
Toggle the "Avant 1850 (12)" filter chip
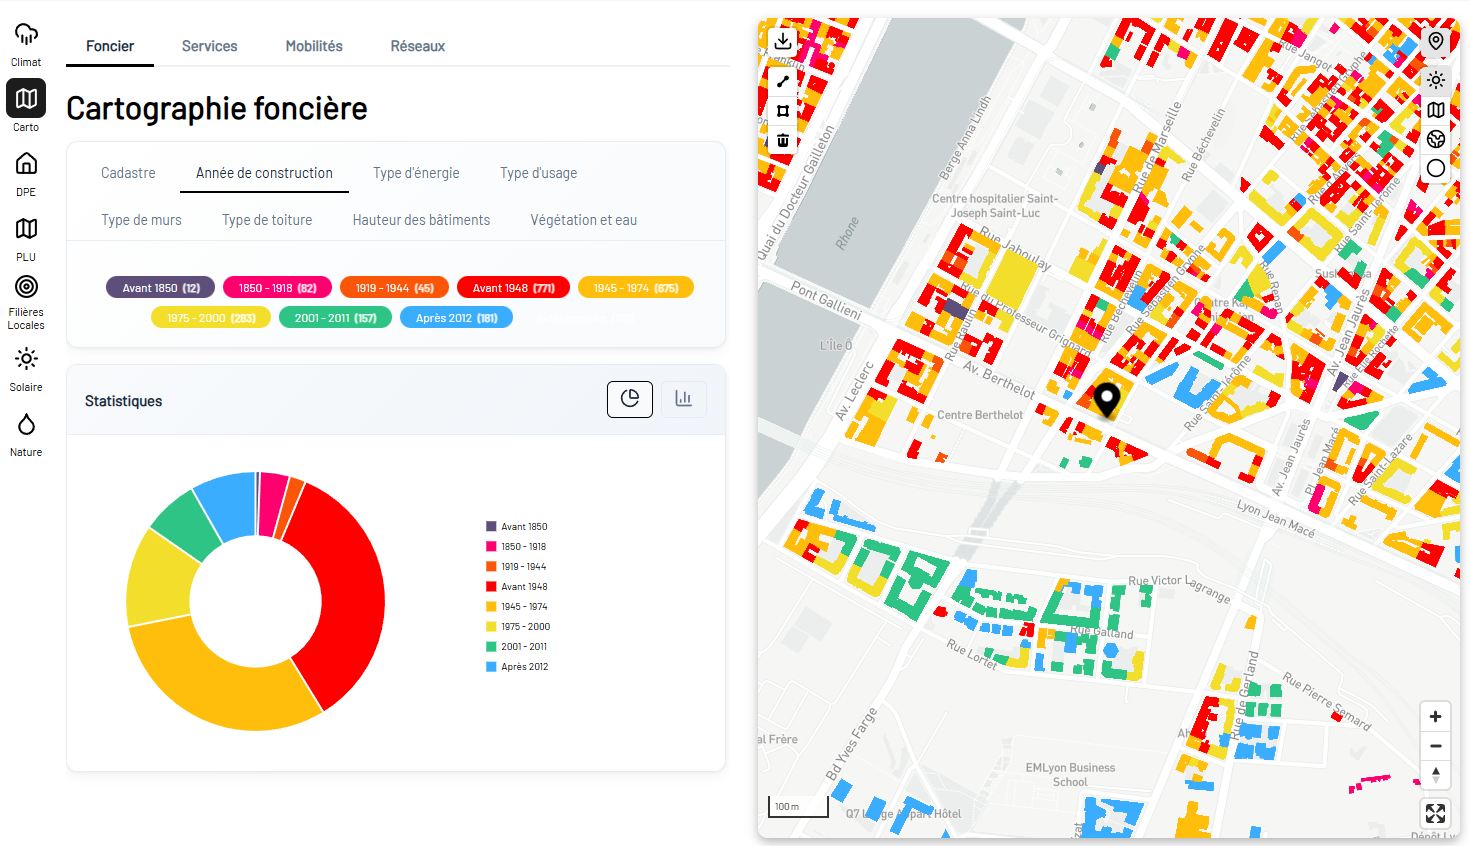[x=159, y=287]
